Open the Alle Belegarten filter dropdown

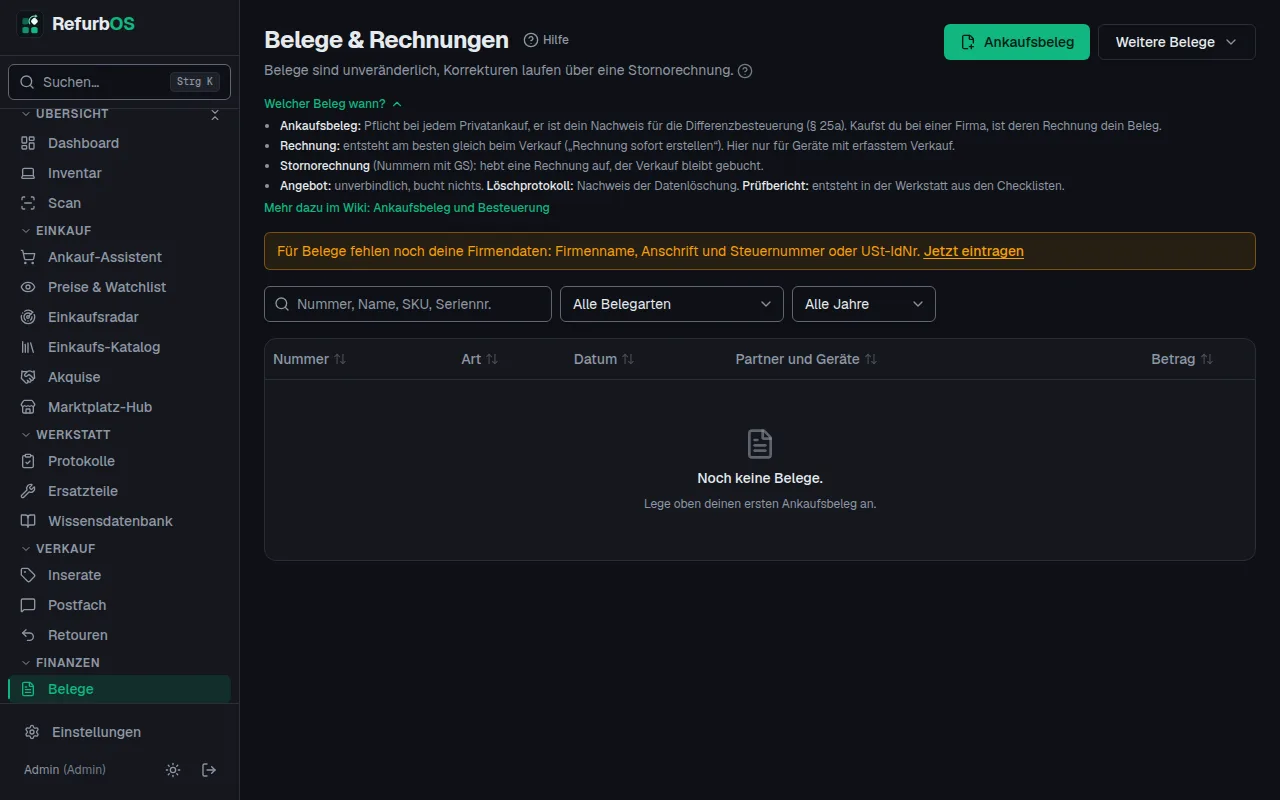point(672,304)
